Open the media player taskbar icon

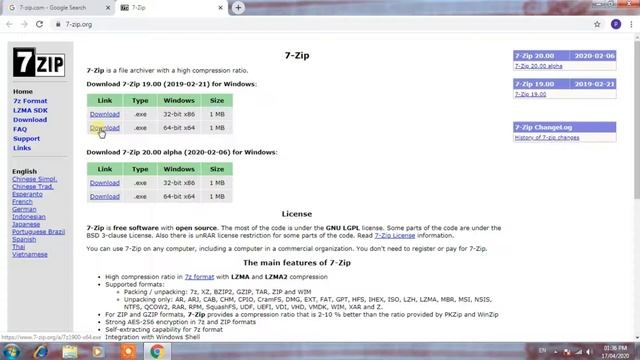click(98, 351)
